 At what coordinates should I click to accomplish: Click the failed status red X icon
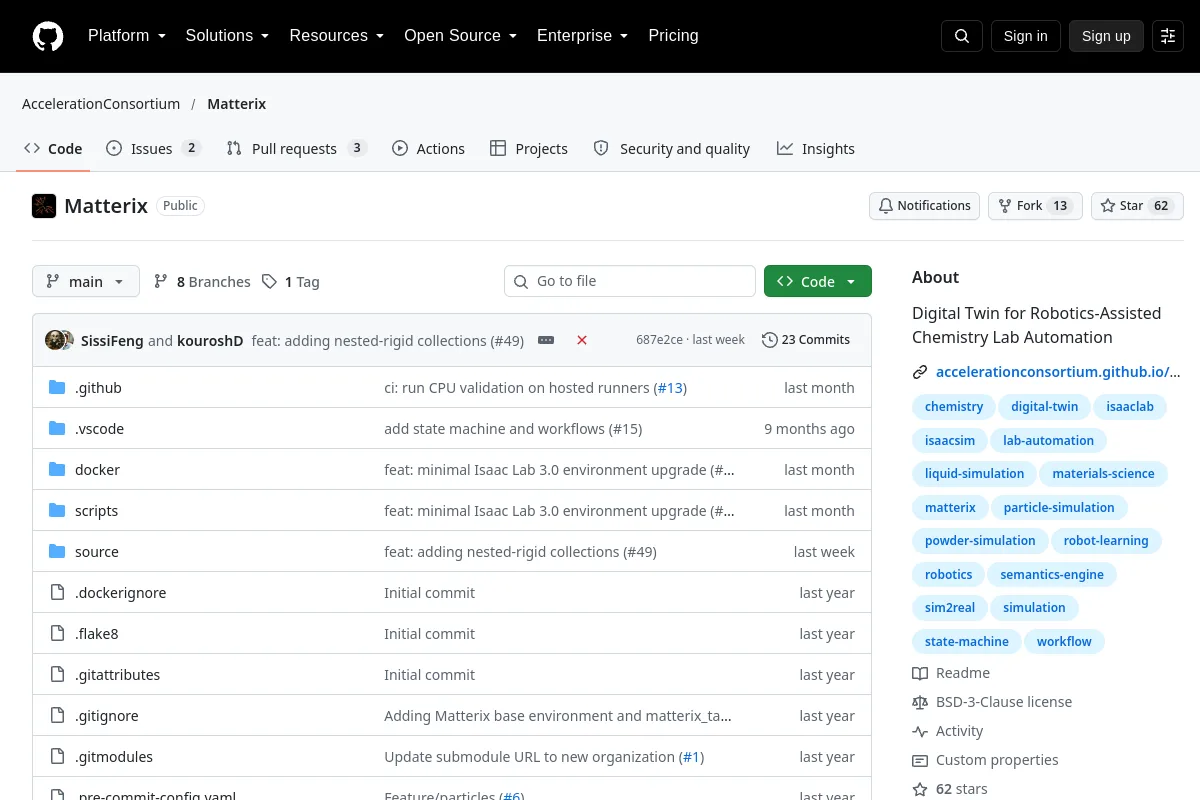pyautogui.click(x=582, y=340)
